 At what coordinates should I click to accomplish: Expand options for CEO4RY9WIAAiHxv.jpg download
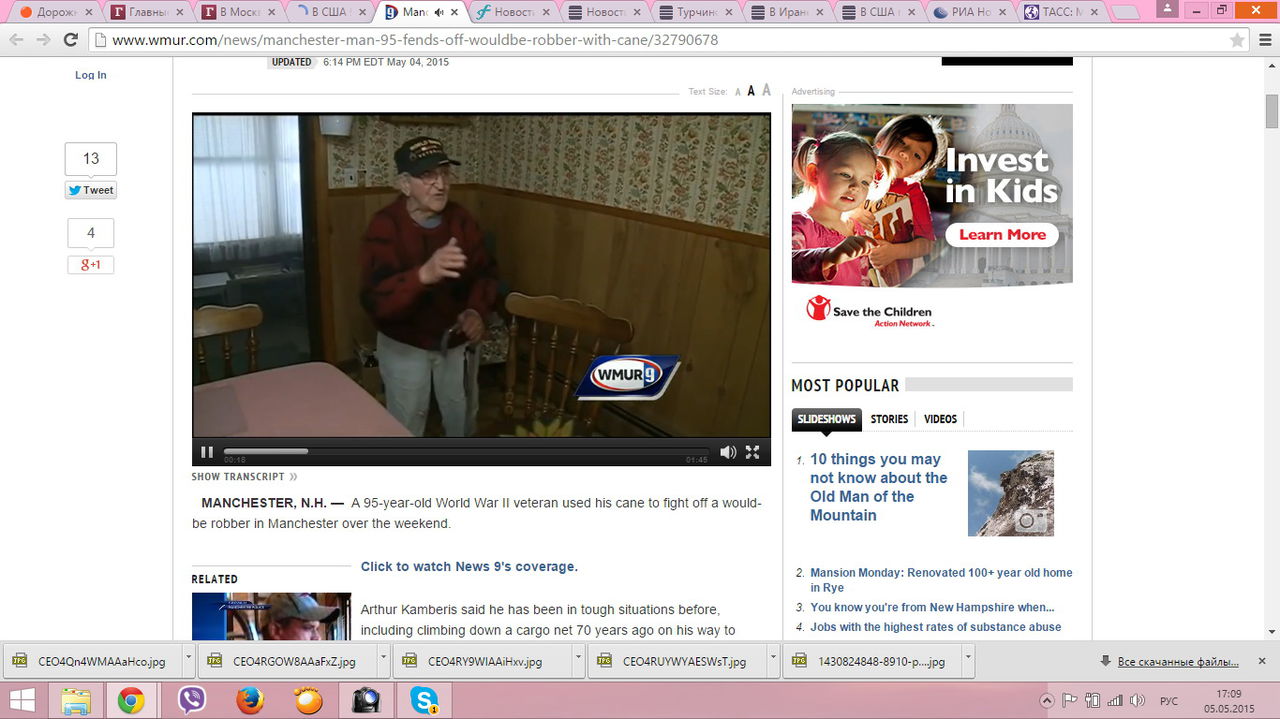[x=578, y=661]
